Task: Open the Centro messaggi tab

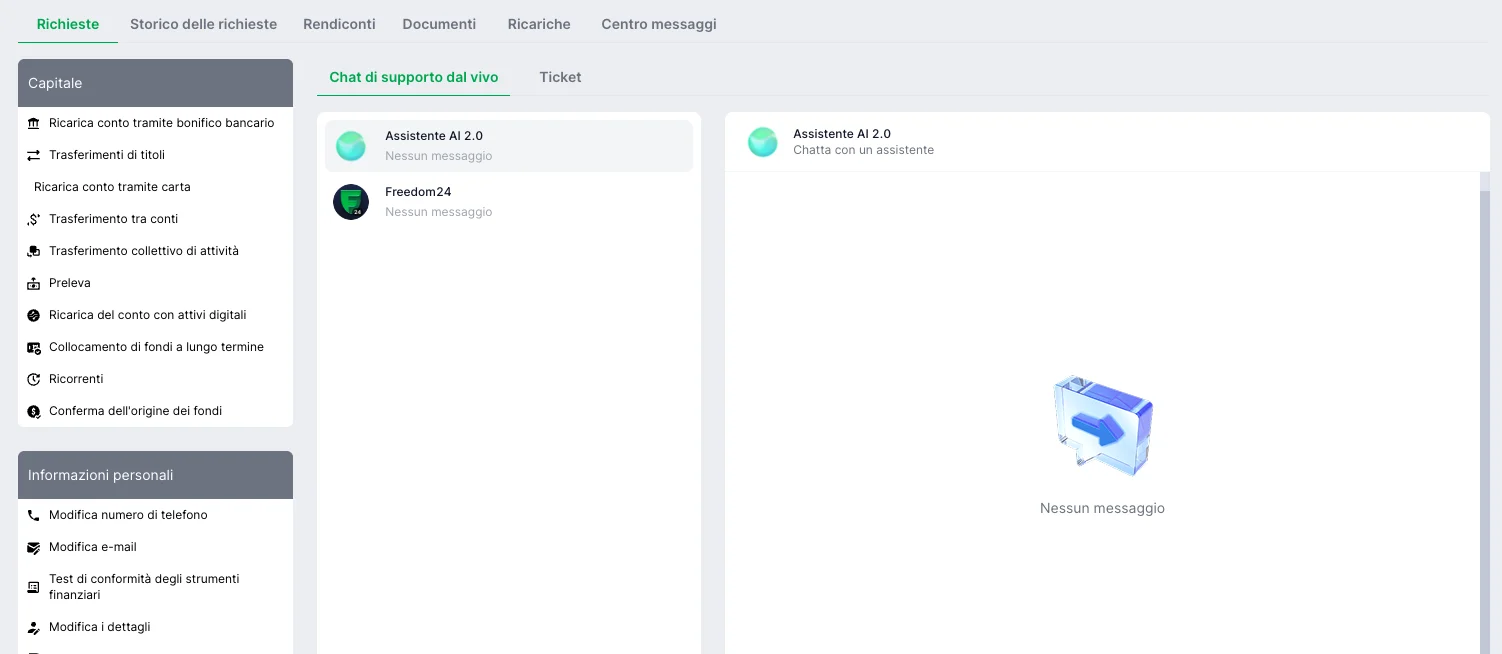Action: coord(658,24)
